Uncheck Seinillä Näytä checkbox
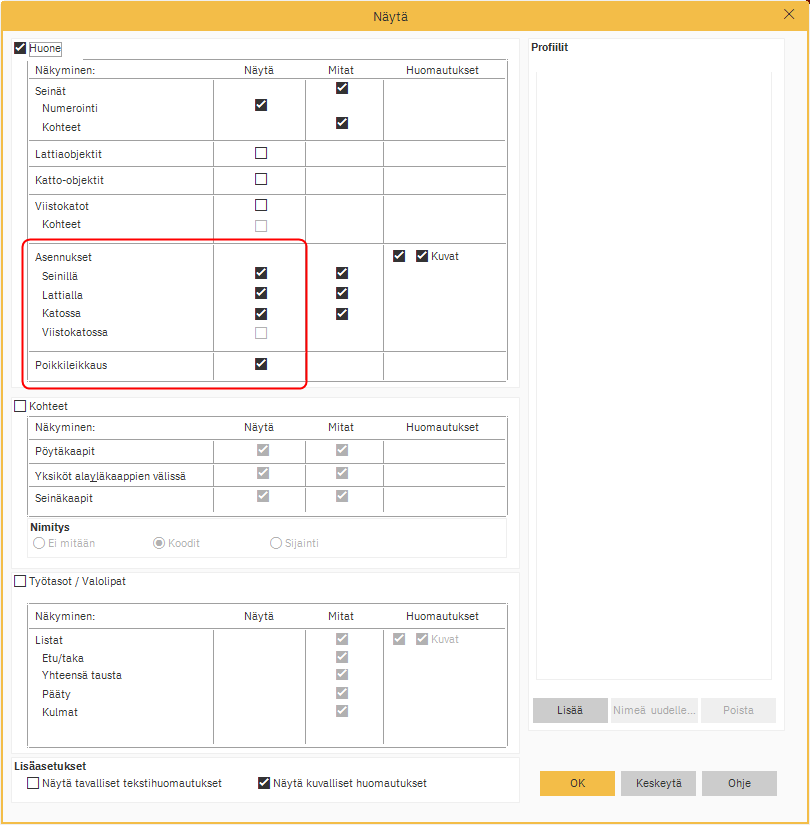810x825 pixels. (261, 273)
